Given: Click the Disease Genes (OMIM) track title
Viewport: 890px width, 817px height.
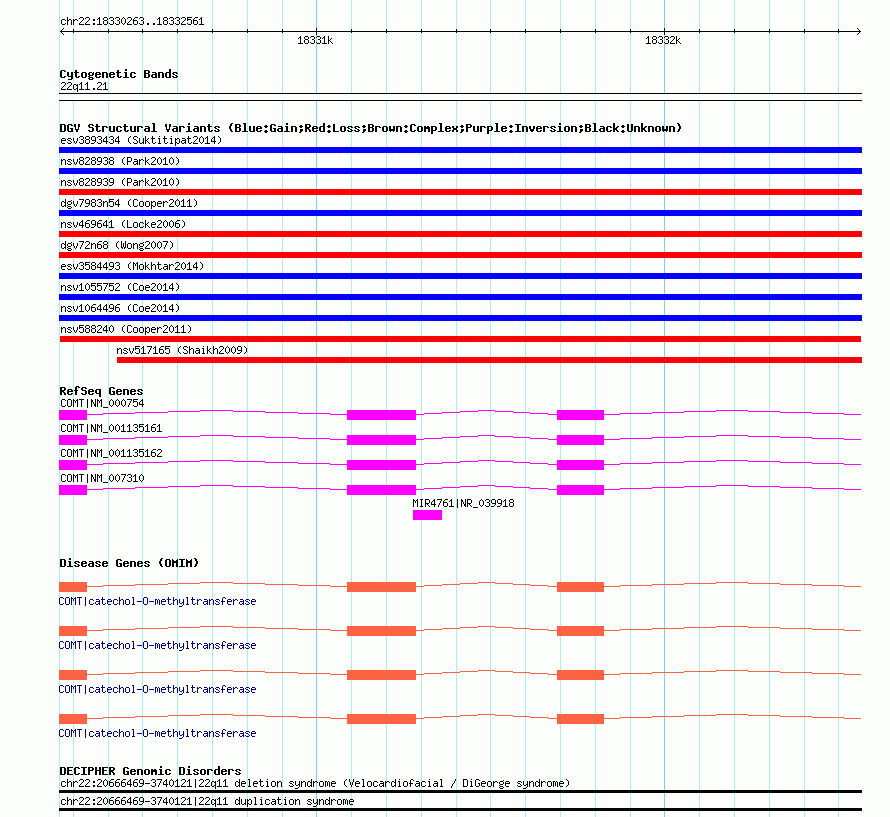Looking at the screenshot, I should [x=129, y=563].
